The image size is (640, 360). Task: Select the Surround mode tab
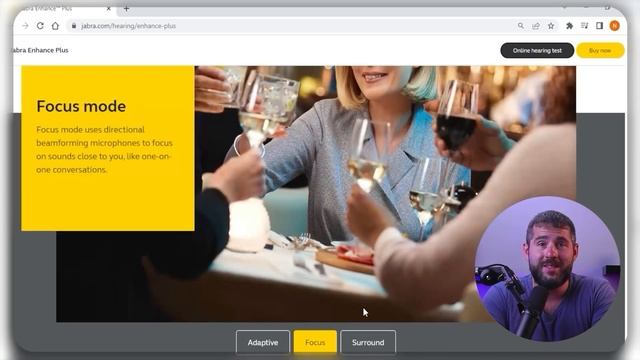point(368,342)
